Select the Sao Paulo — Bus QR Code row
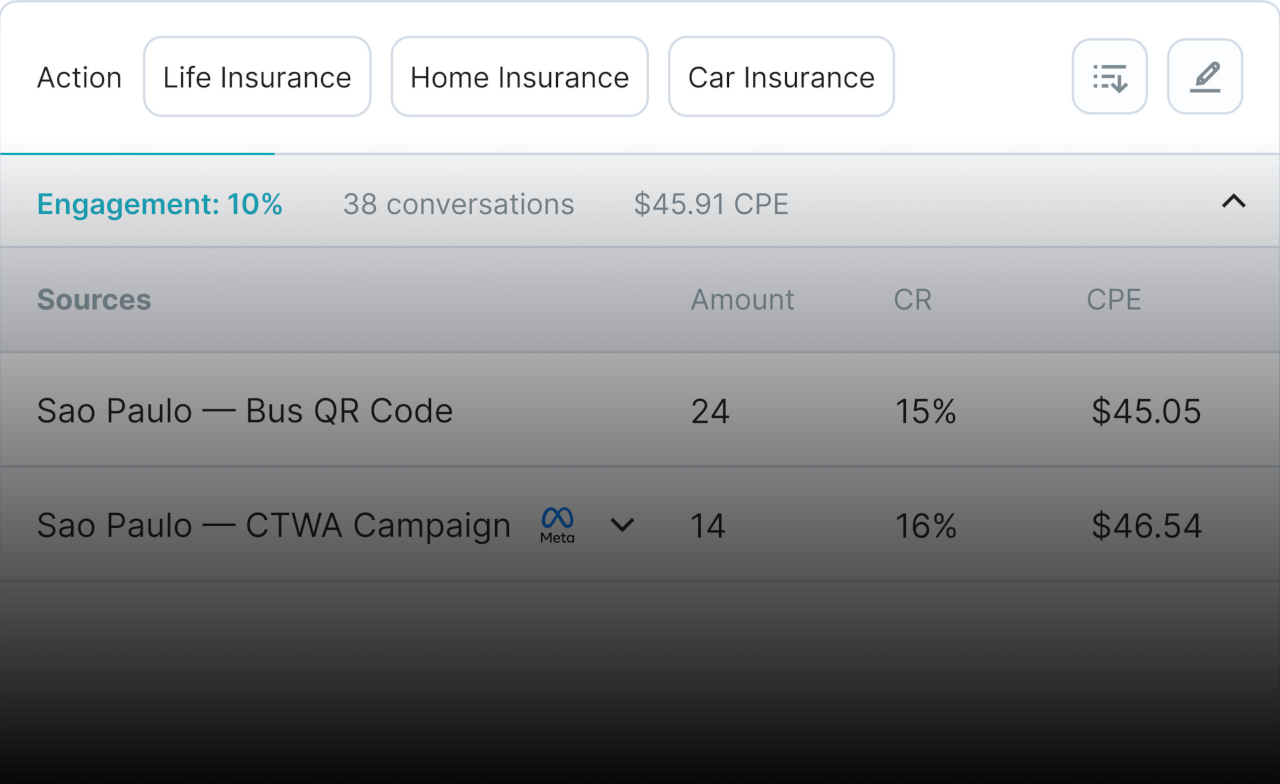Screen dimensions: 1280x784 640,410
